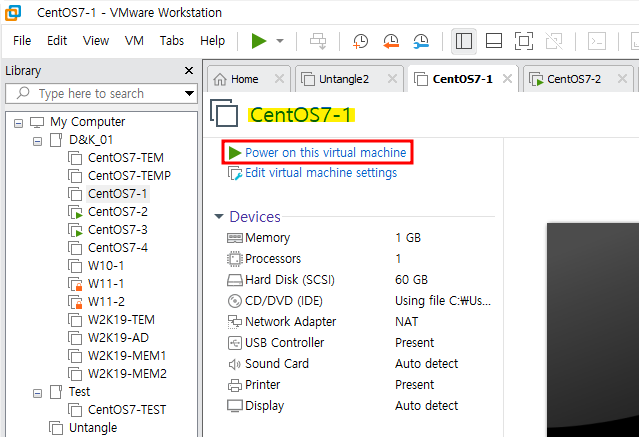Open the Edit menu
639x437 pixels.
[x=57, y=41]
